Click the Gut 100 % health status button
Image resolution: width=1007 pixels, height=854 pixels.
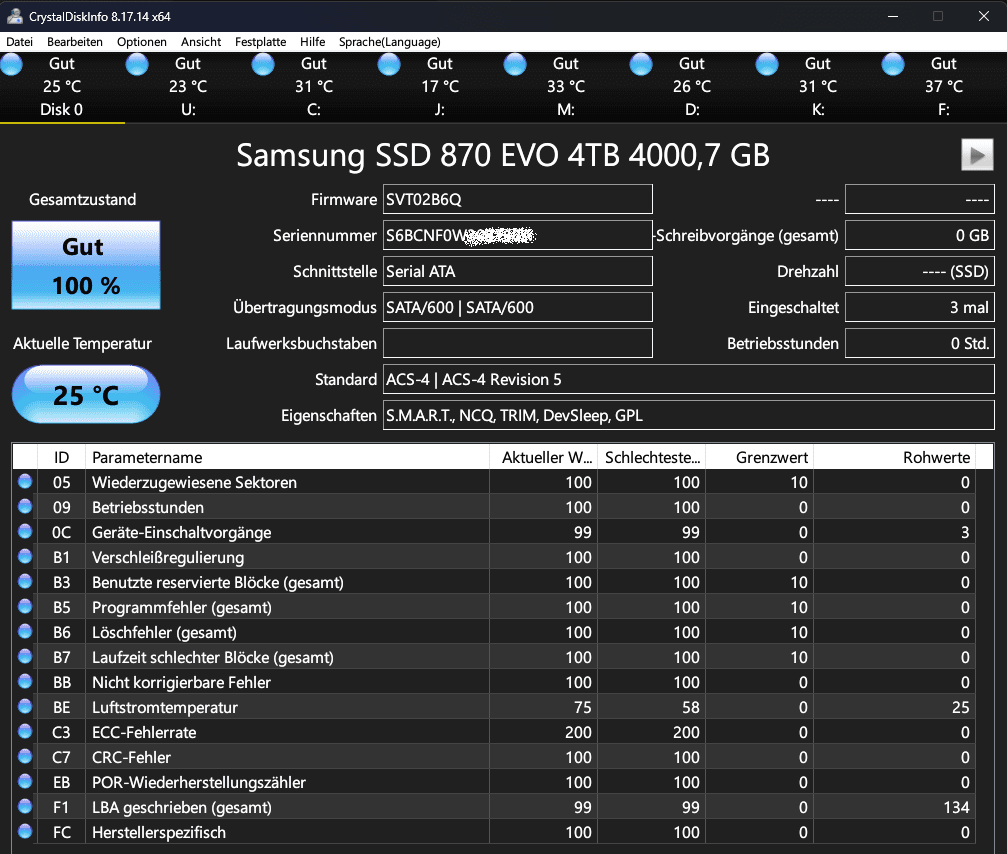pos(86,265)
